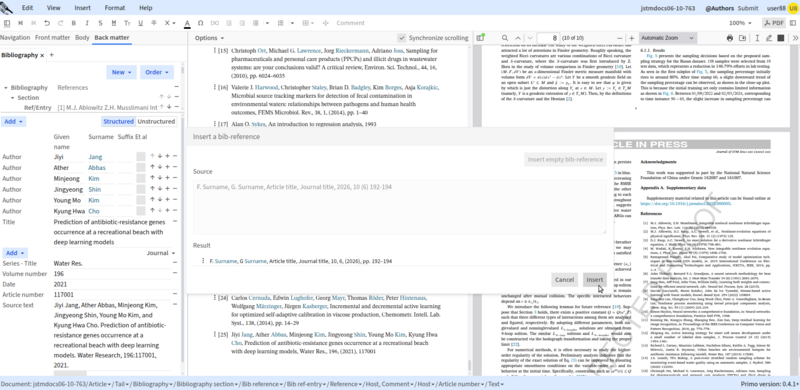Click Insert button in bib-reference dialog

click(x=595, y=280)
